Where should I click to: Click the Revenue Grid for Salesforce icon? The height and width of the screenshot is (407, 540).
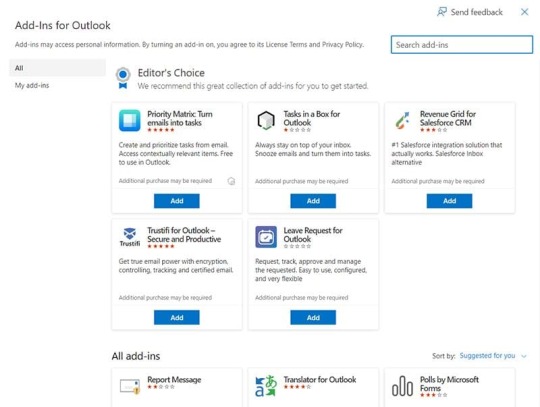click(402, 121)
